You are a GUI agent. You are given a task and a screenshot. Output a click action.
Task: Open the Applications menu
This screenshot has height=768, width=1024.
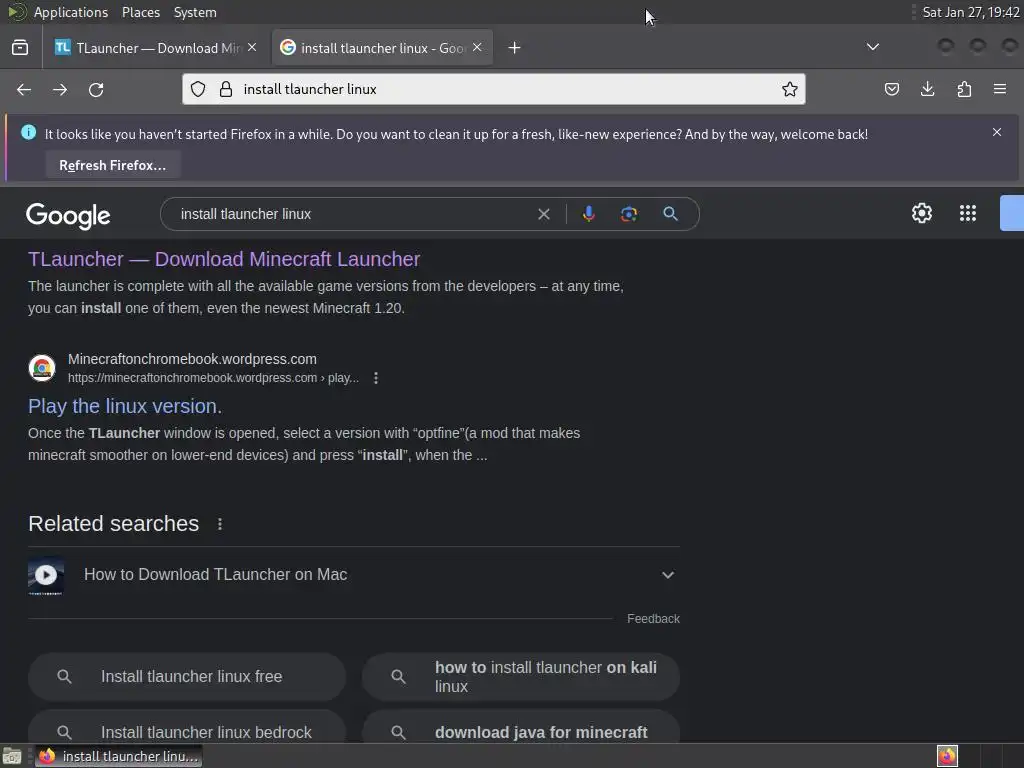click(71, 12)
